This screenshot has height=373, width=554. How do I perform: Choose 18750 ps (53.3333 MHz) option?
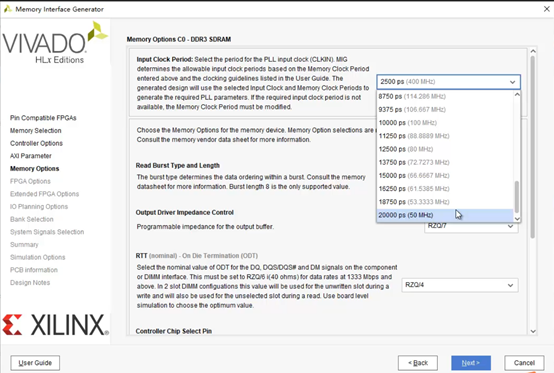tap(445, 202)
